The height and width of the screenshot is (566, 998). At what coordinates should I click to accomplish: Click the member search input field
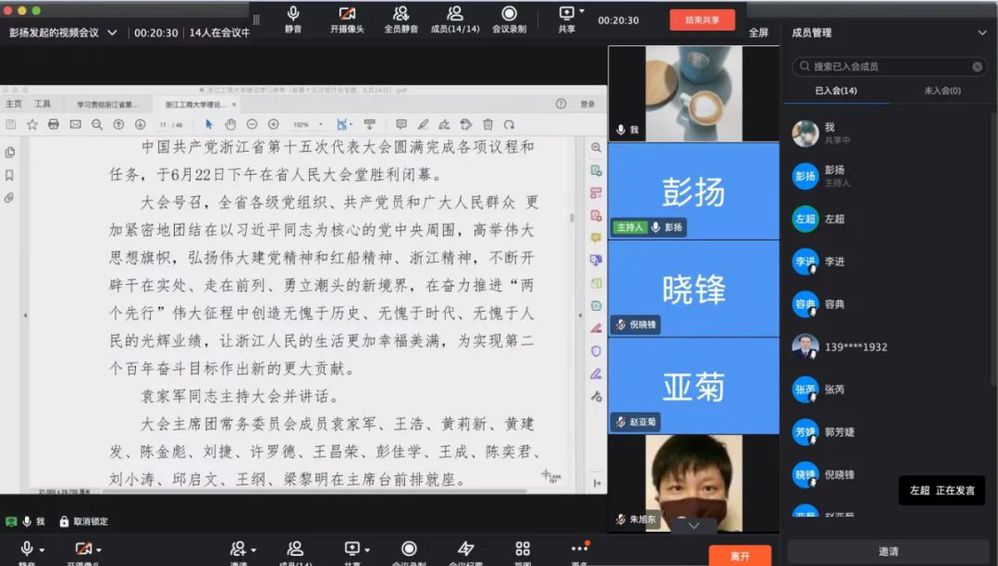coord(886,67)
